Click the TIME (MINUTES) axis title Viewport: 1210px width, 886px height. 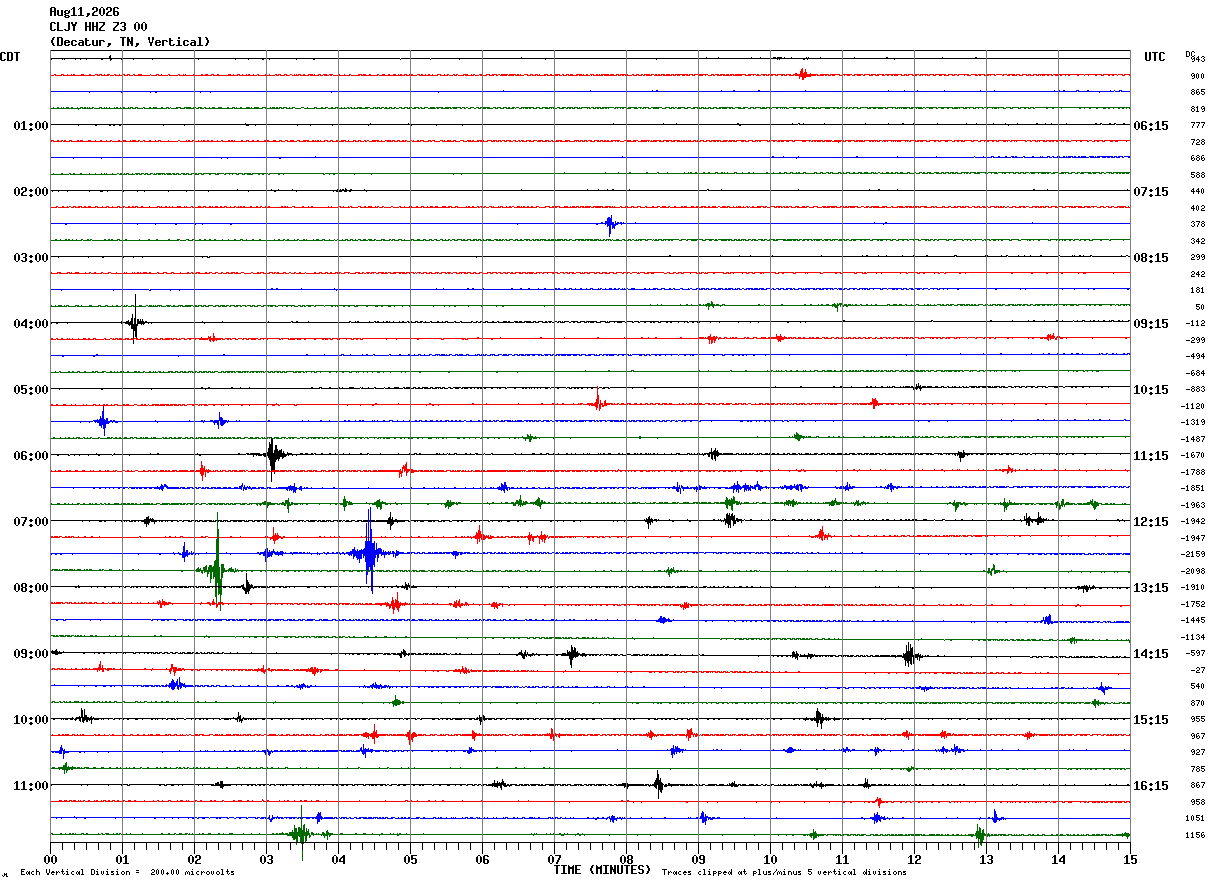tap(602, 870)
